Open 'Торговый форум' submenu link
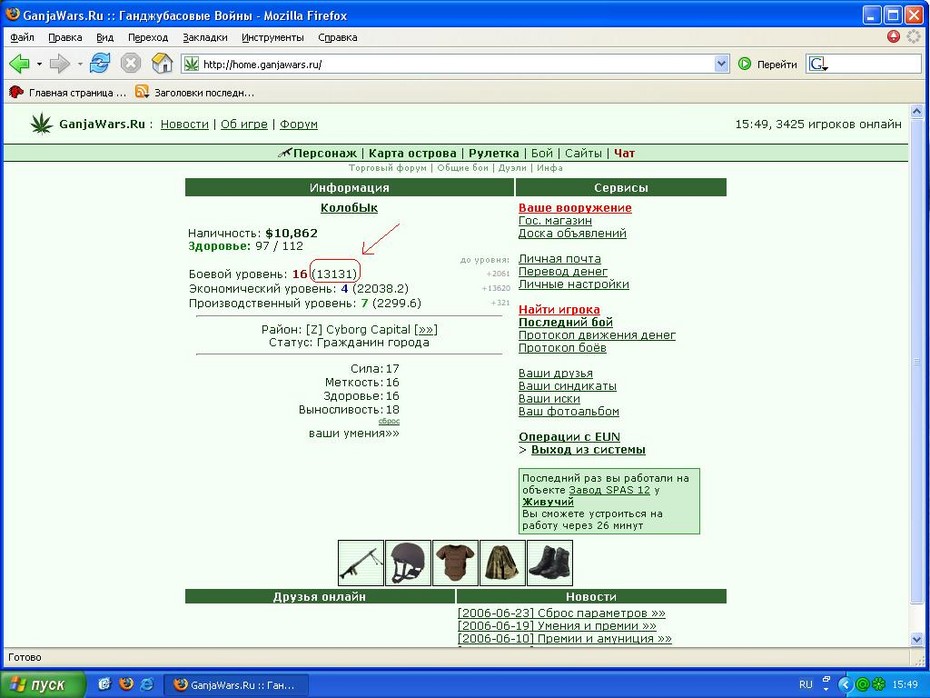This screenshot has width=930, height=698. click(387, 168)
